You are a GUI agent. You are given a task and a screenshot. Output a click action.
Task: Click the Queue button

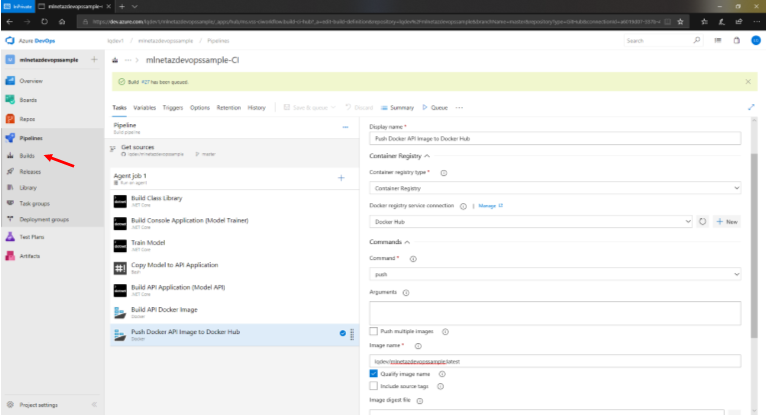(x=437, y=107)
